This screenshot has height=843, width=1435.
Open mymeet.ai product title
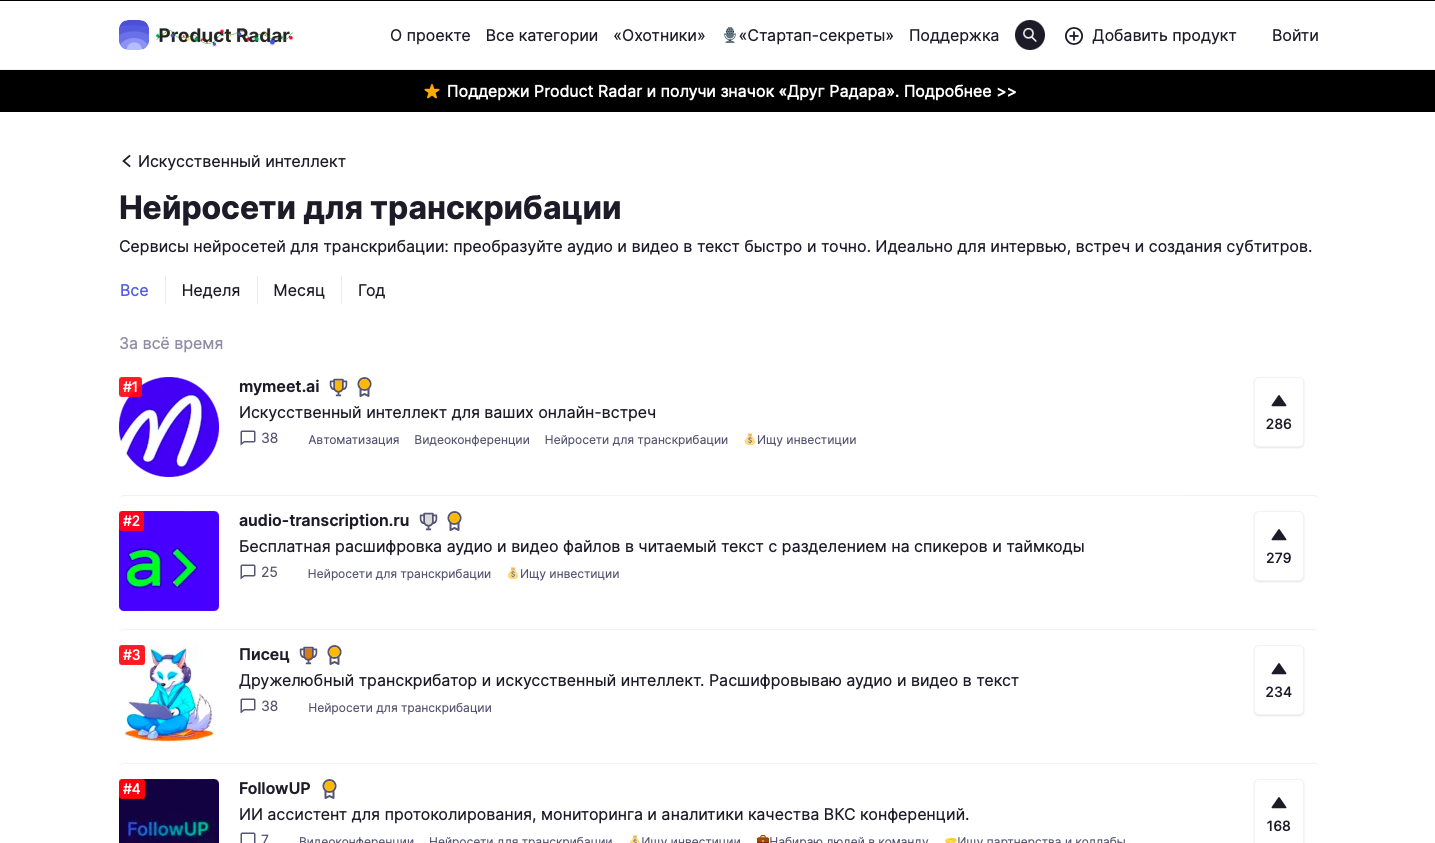(279, 386)
